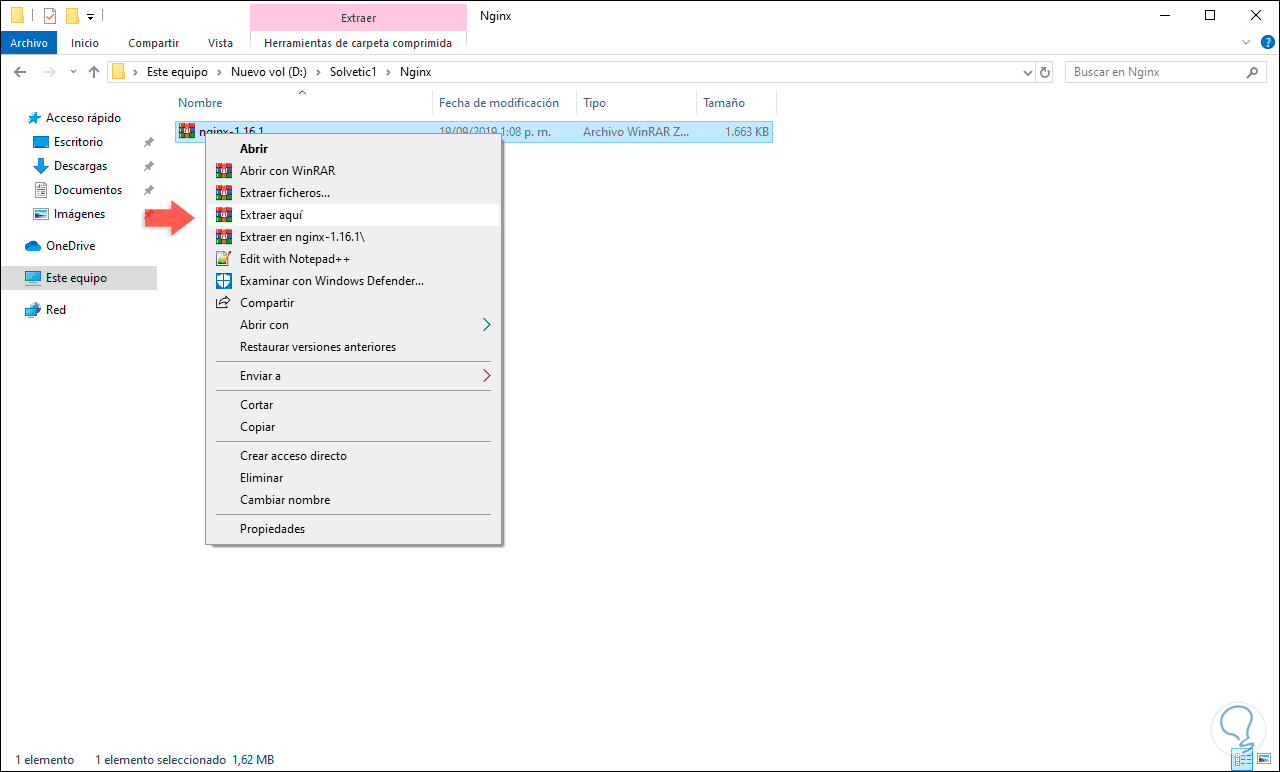This screenshot has width=1280, height=772.
Task: Choose Cambiar nombre in the context menu
Action: click(354, 500)
